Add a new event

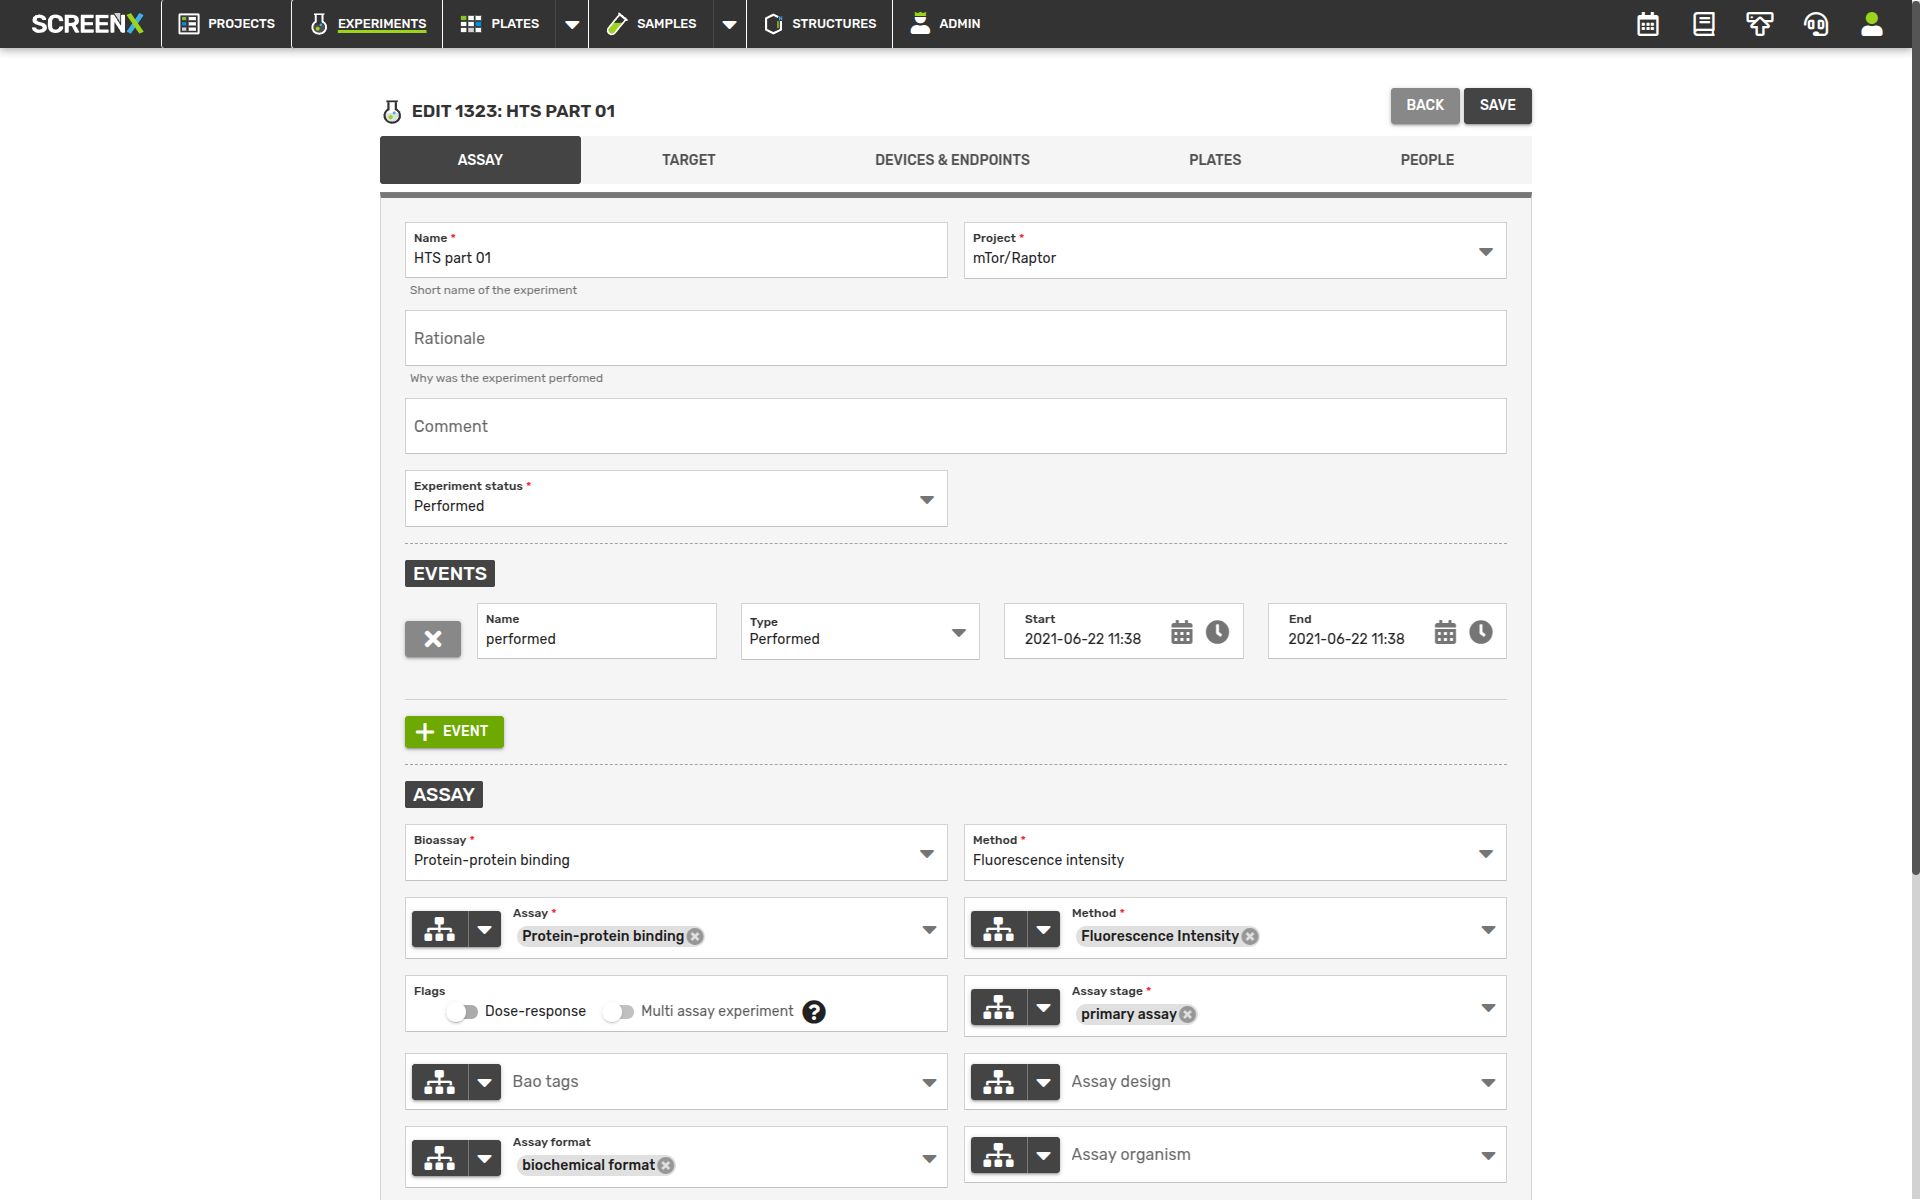point(454,732)
